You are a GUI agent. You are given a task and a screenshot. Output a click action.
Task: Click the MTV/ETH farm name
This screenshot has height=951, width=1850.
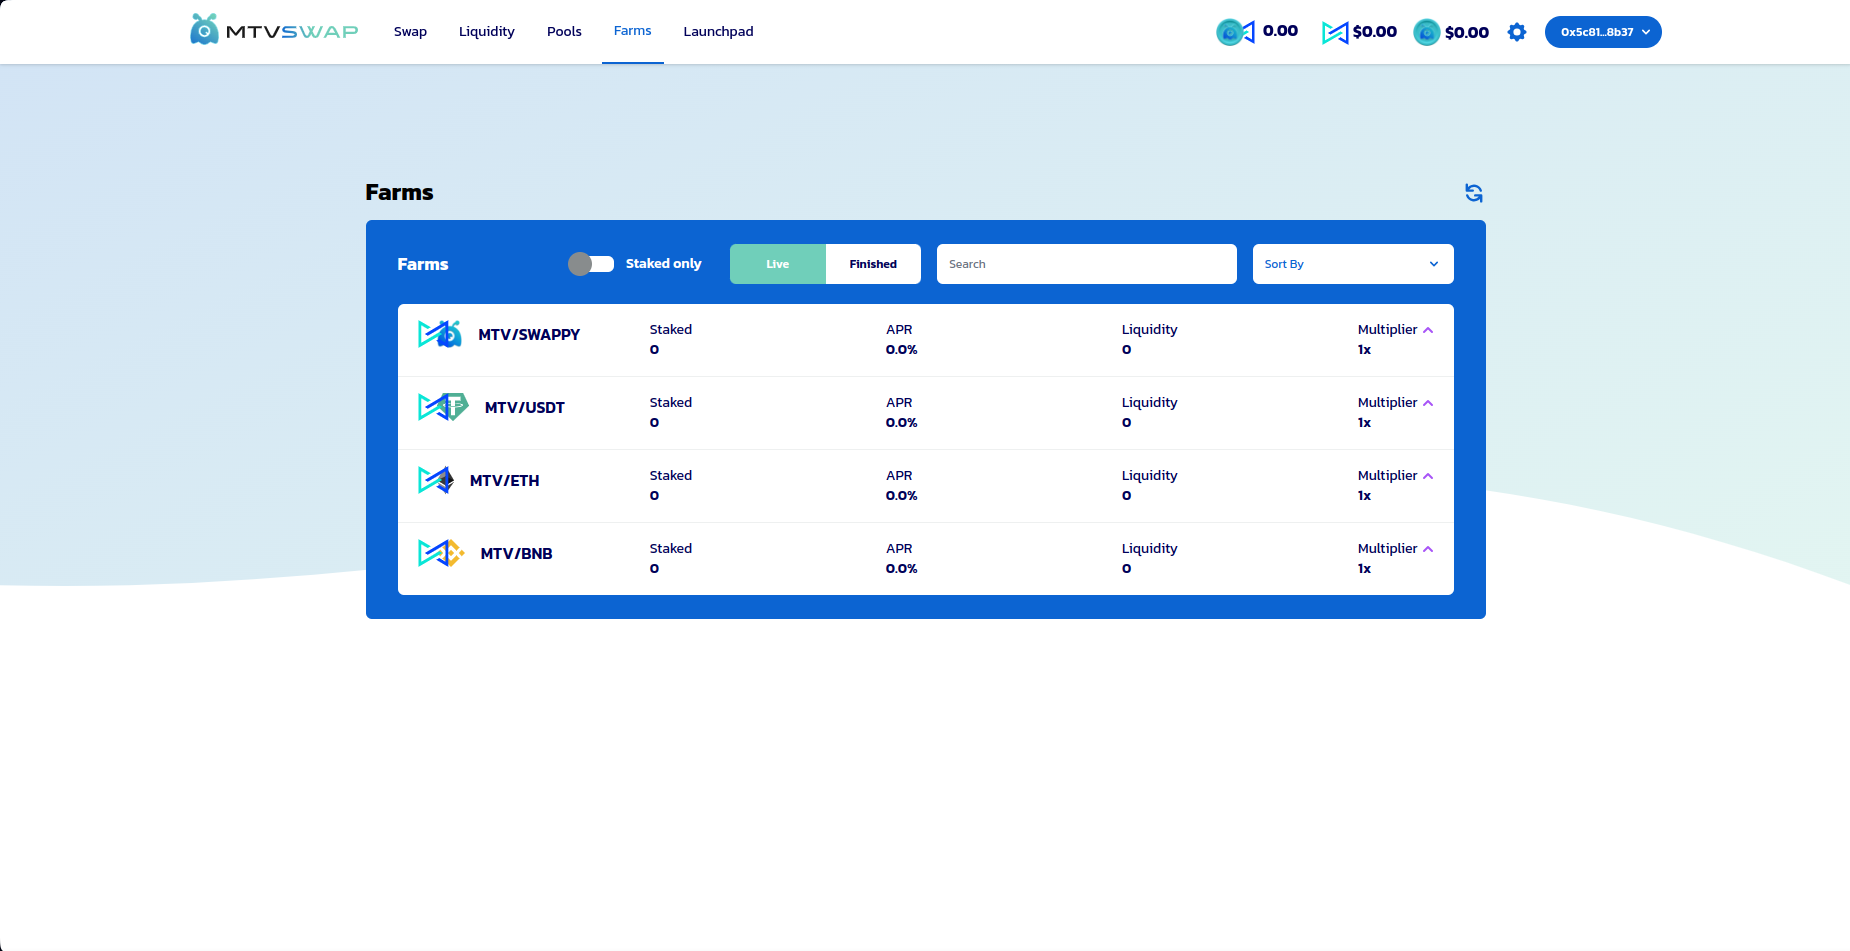tap(505, 481)
